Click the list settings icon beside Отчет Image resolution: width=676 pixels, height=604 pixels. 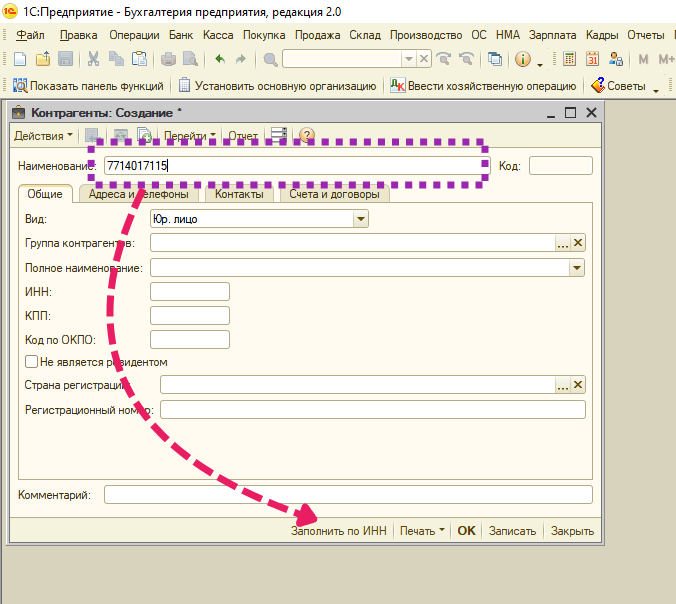click(279, 135)
